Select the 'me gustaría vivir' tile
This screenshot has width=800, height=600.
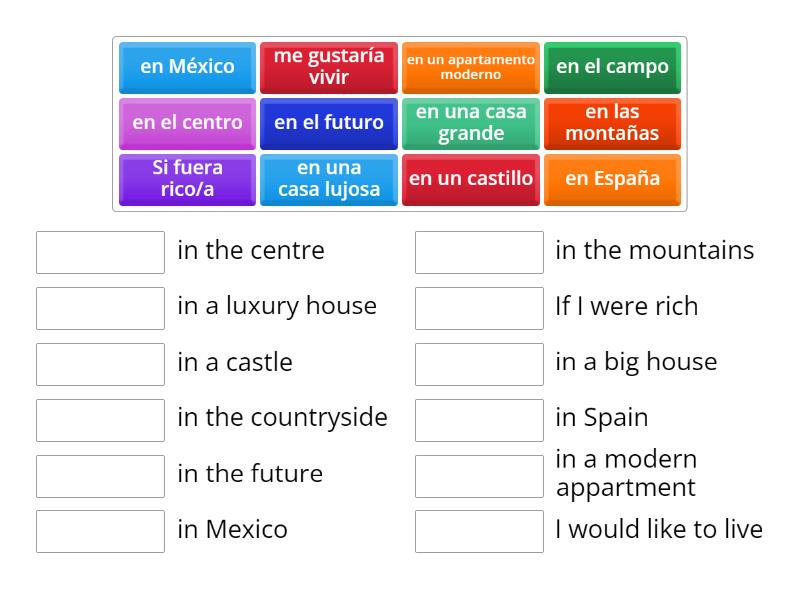pos(329,67)
